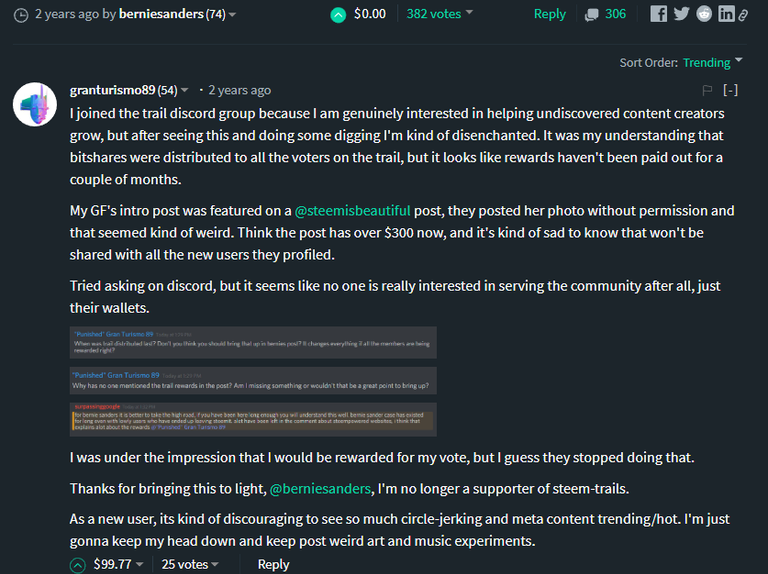Open Sort Order Trending dropdown

pos(713,62)
